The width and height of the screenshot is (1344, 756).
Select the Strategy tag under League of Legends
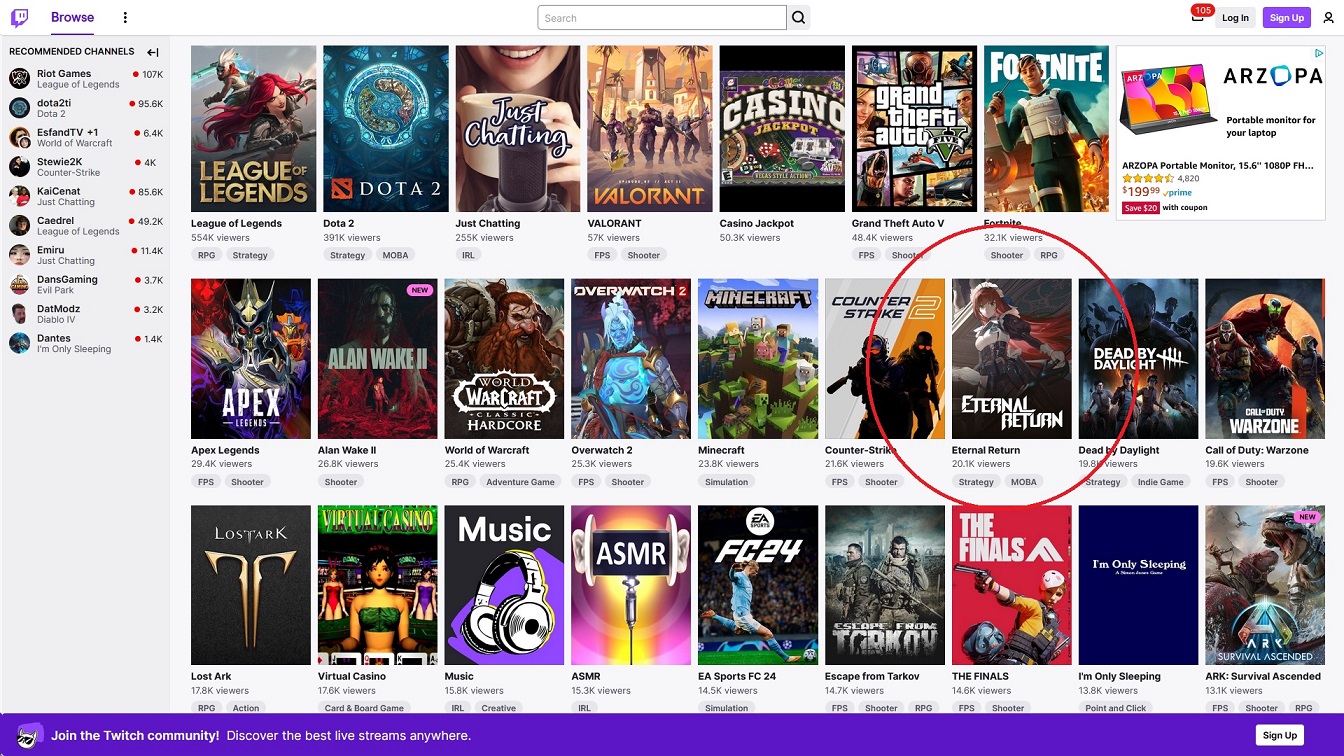point(250,255)
